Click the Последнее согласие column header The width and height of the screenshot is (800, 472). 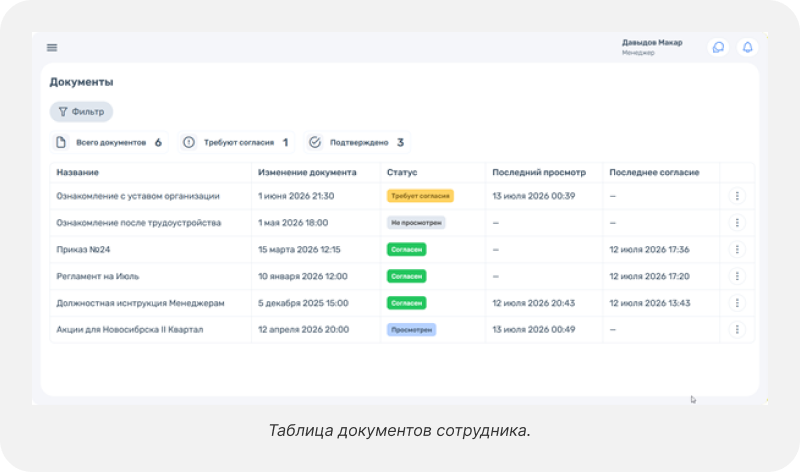point(654,172)
